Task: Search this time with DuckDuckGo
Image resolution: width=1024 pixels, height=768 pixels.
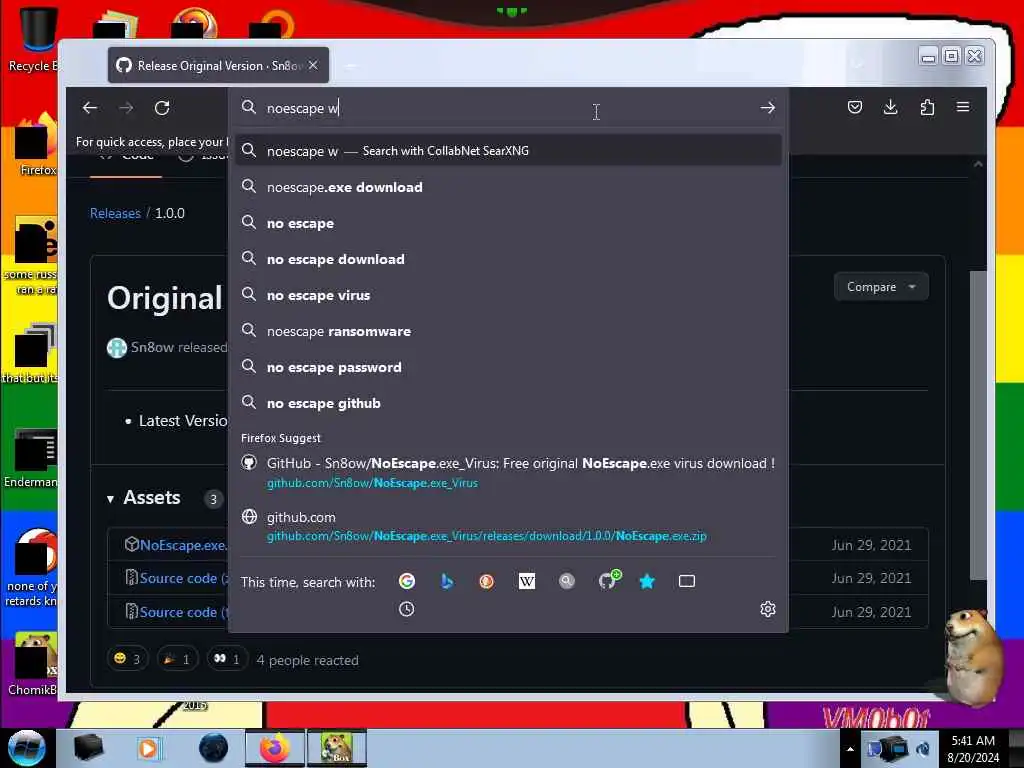Action: tap(487, 581)
